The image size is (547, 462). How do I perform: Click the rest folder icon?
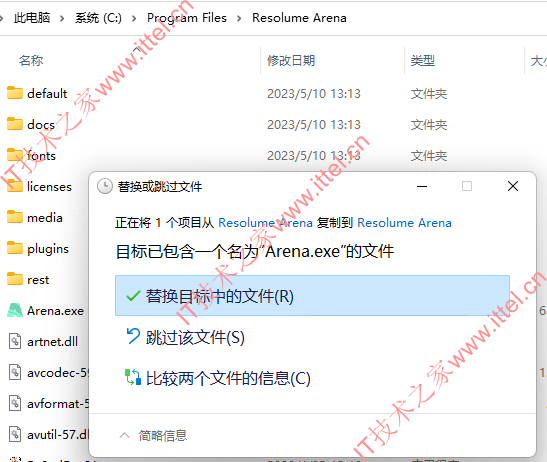pos(15,279)
